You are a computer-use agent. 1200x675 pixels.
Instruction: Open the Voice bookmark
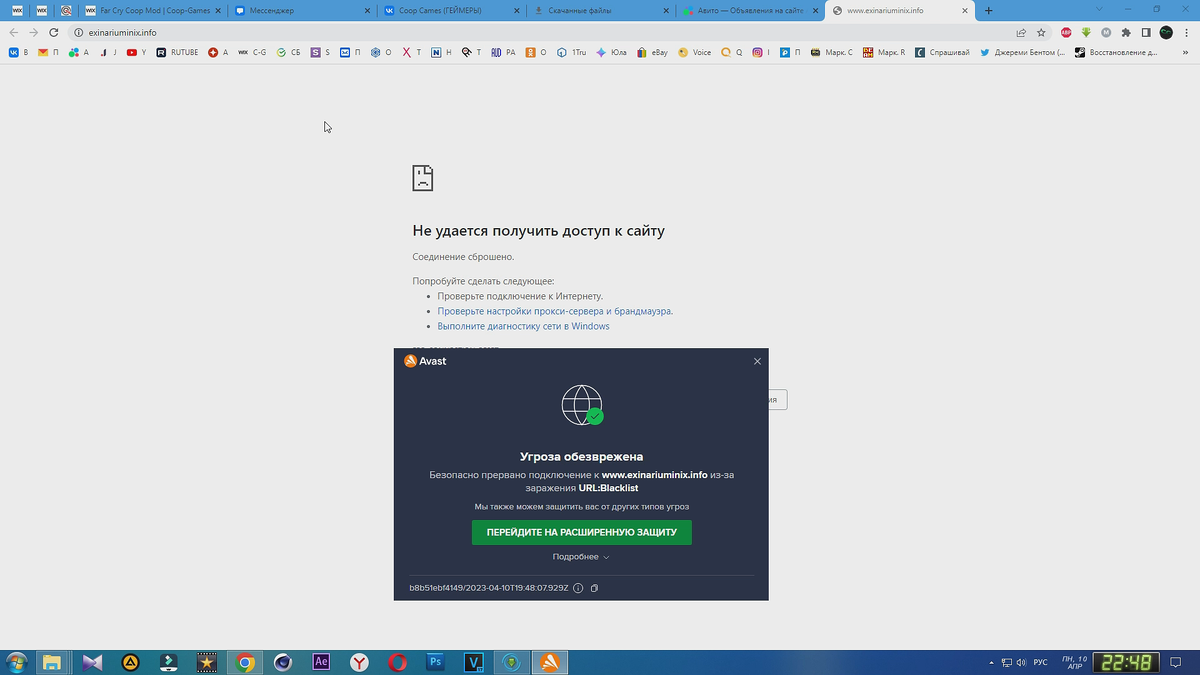coord(695,52)
